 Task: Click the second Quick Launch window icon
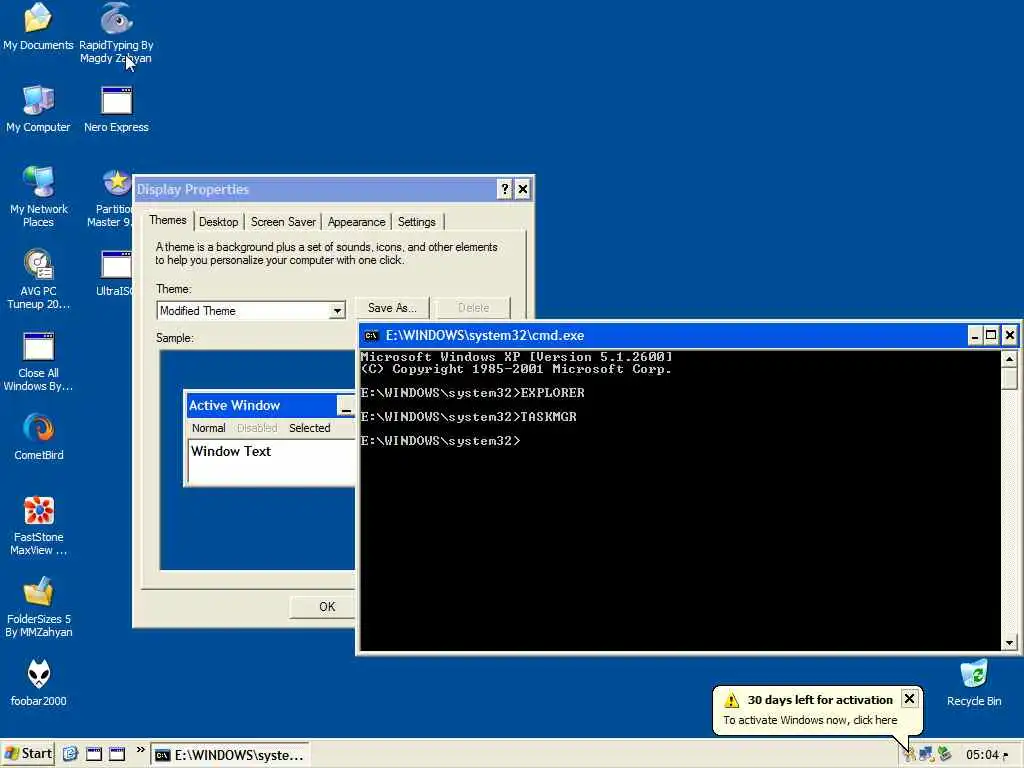pyautogui.click(x=94, y=754)
